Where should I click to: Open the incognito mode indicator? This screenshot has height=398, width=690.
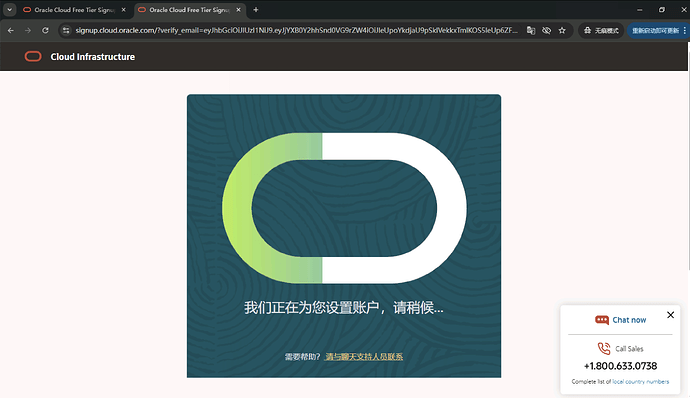pos(601,30)
